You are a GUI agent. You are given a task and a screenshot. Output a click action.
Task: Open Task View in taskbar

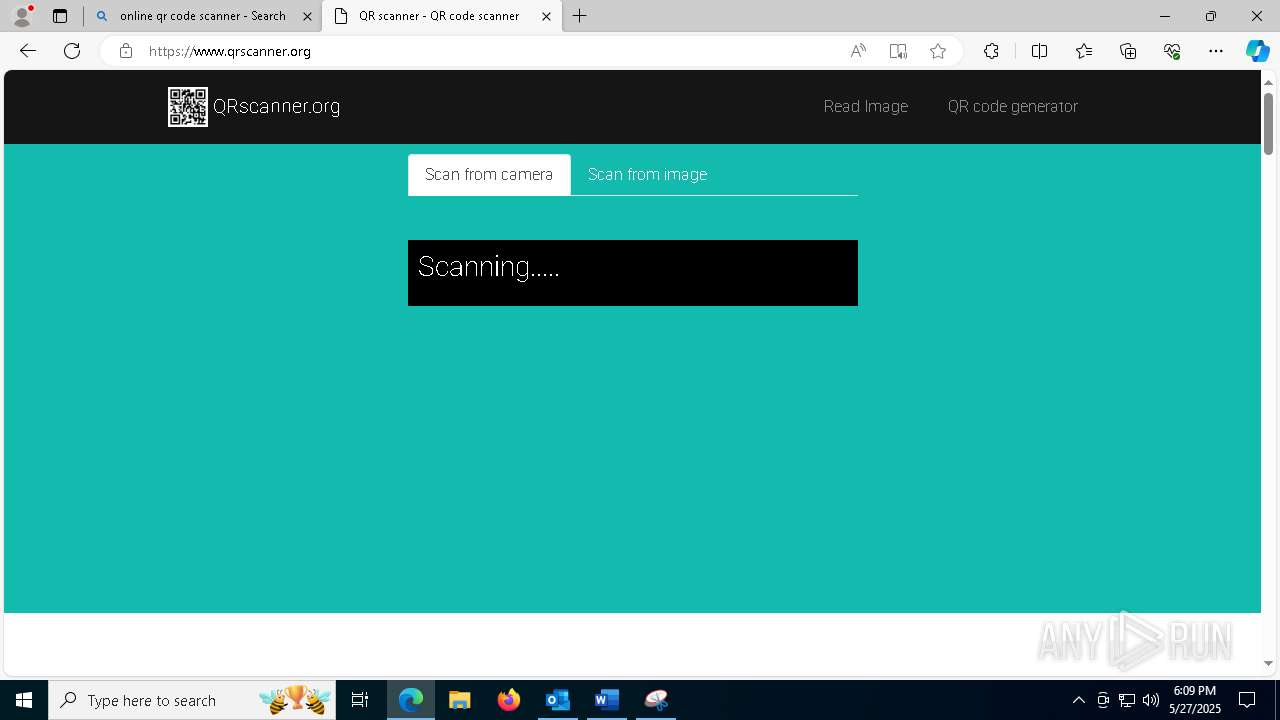coord(360,700)
